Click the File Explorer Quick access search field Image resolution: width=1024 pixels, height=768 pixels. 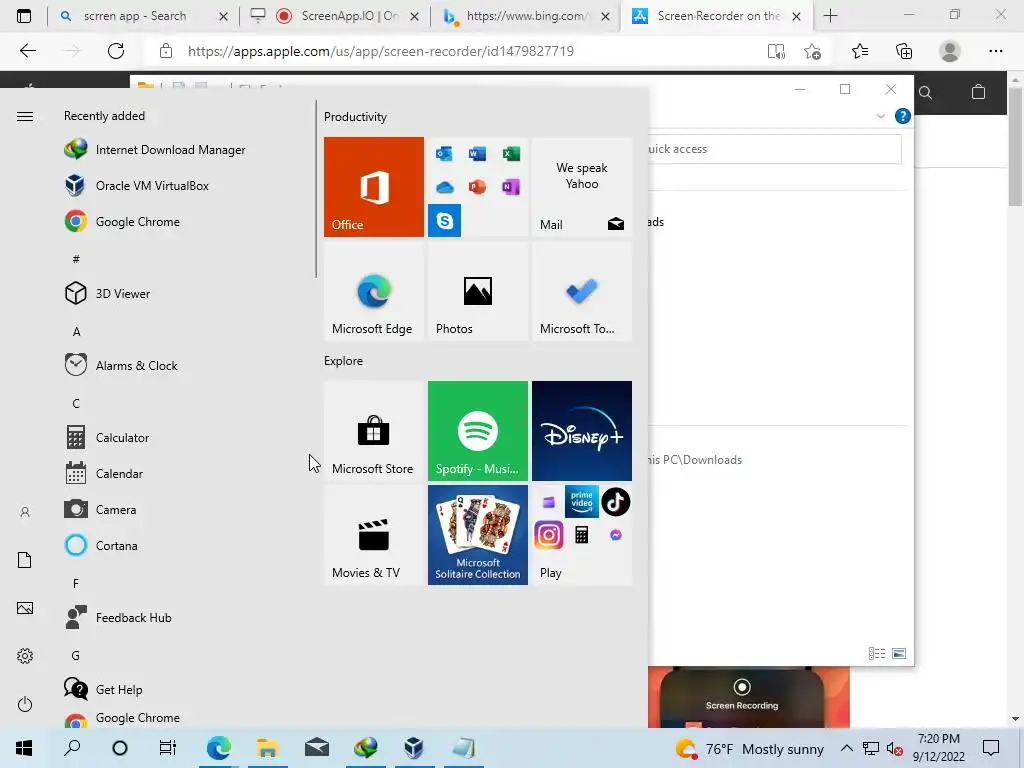coord(775,149)
